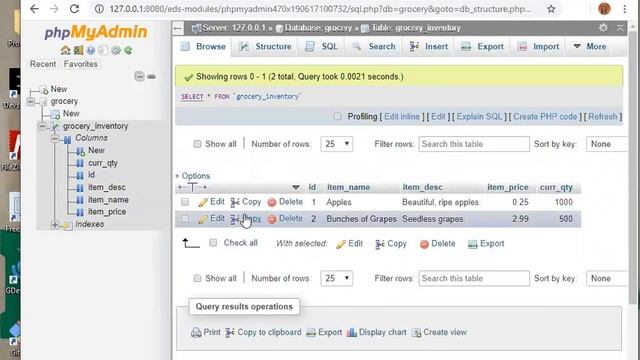Open the phpMyAdmin Home icon
Image resolution: width=640 pixels, height=360 pixels.
click(65, 50)
